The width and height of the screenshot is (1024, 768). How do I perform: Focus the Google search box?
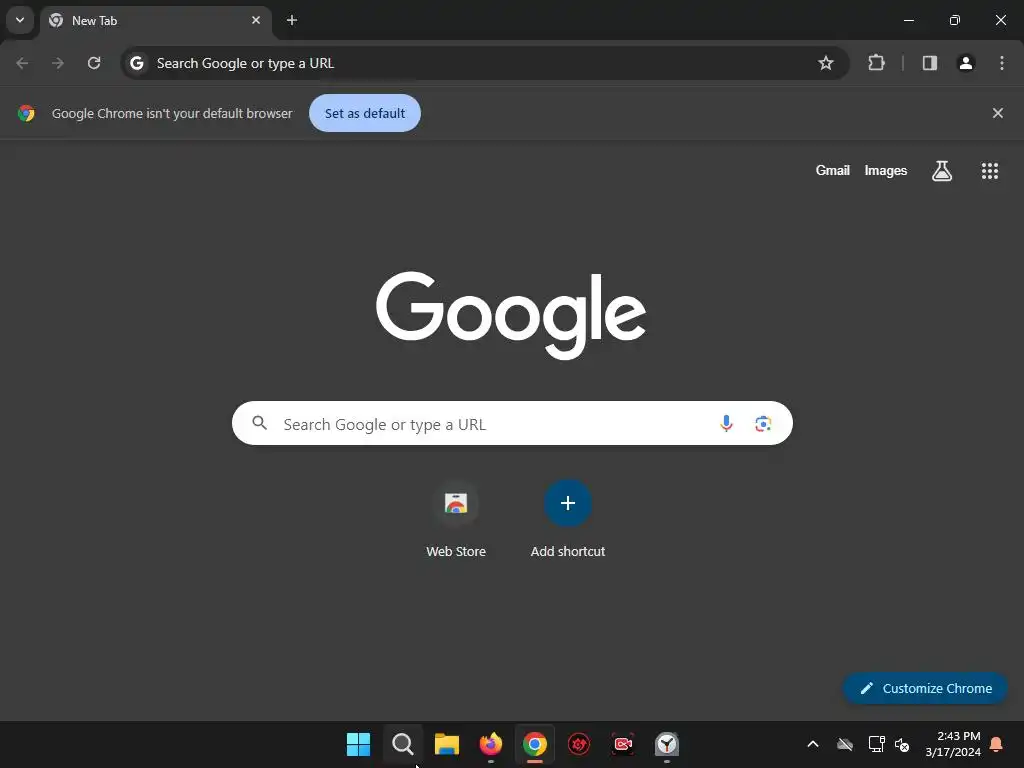(512, 423)
